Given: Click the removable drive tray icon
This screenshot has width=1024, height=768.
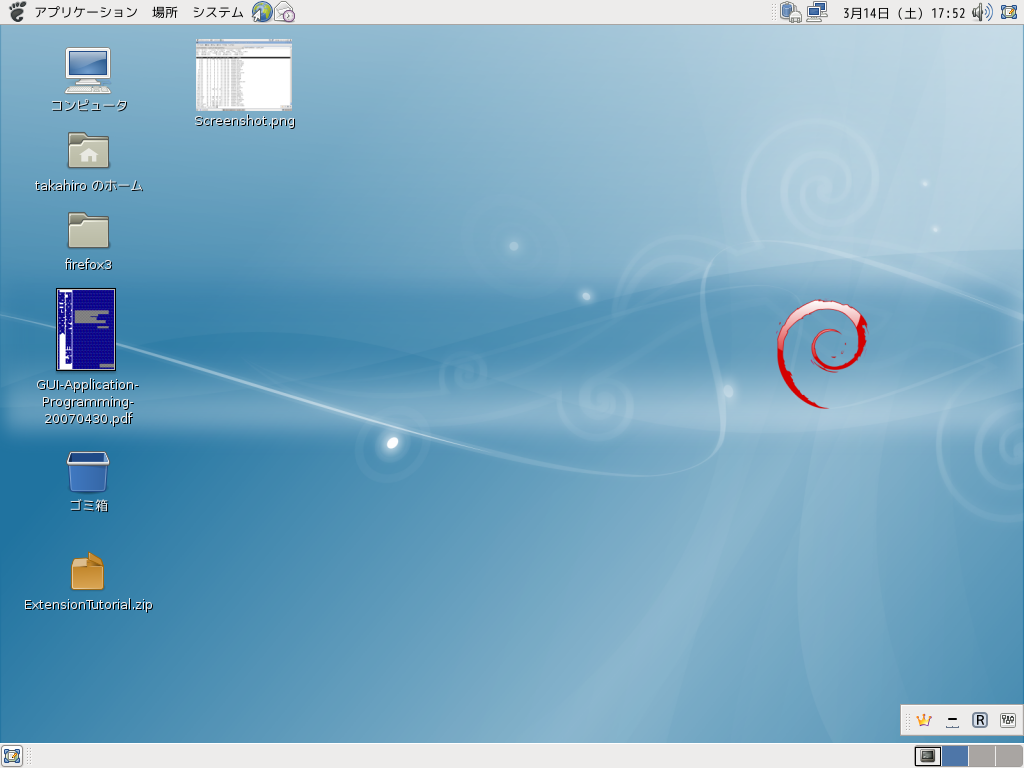Looking at the screenshot, I should 791,12.
